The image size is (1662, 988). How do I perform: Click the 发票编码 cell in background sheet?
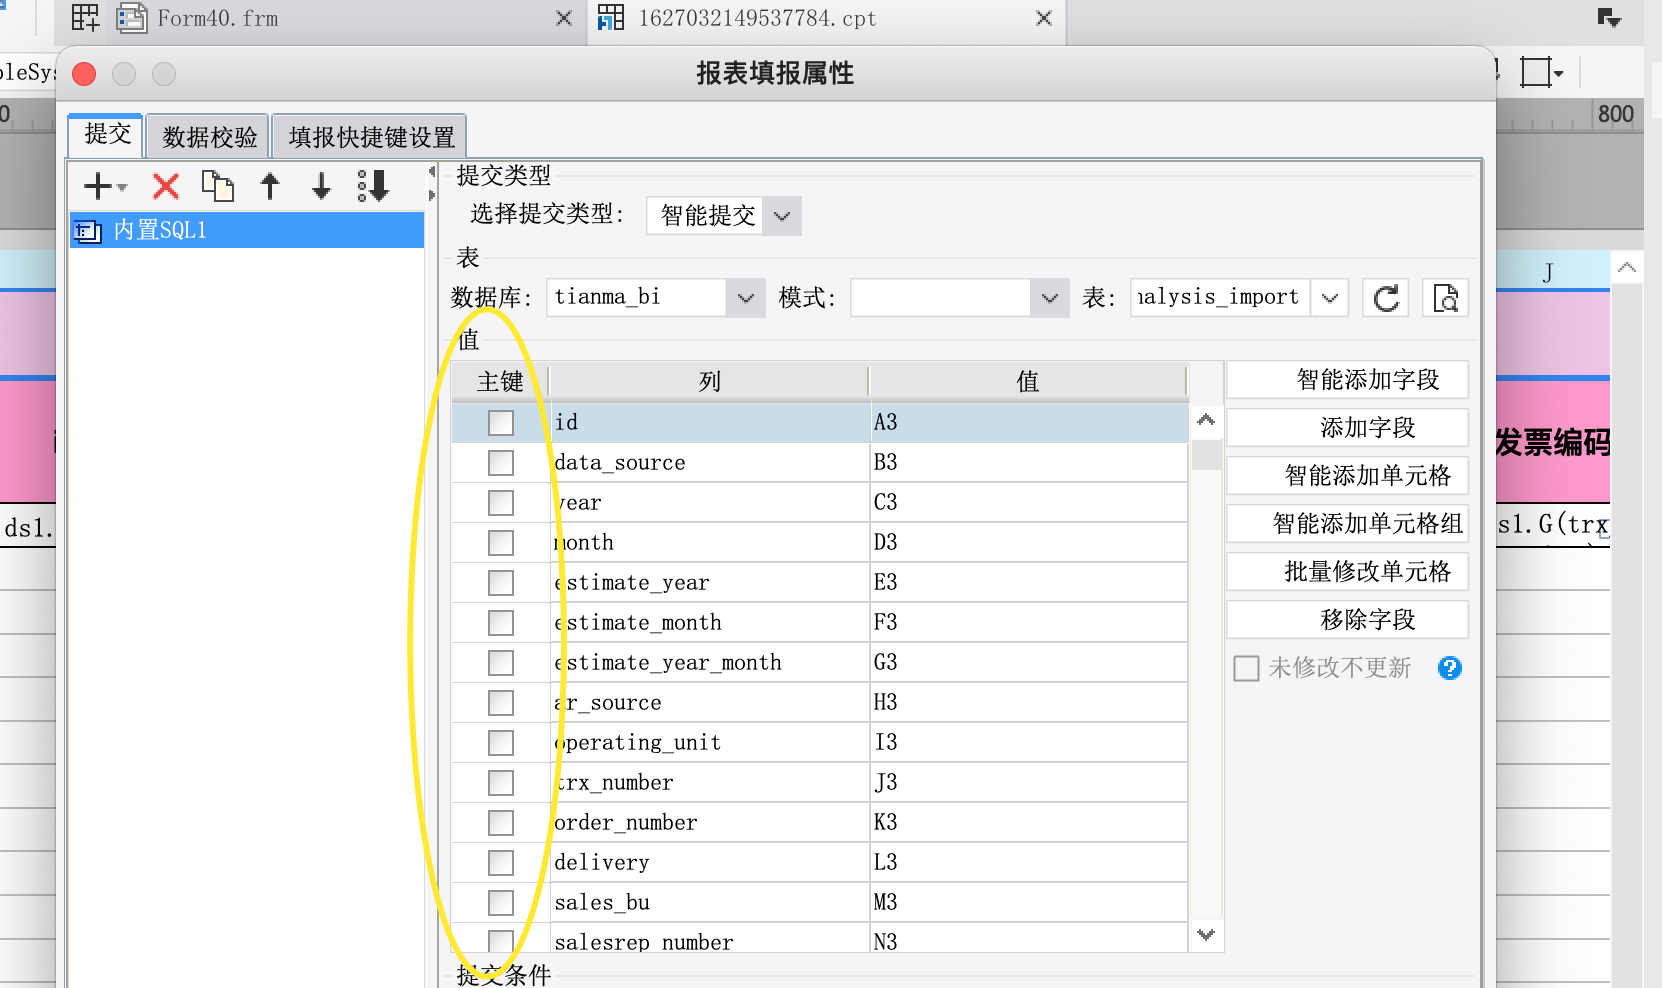tap(1553, 442)
